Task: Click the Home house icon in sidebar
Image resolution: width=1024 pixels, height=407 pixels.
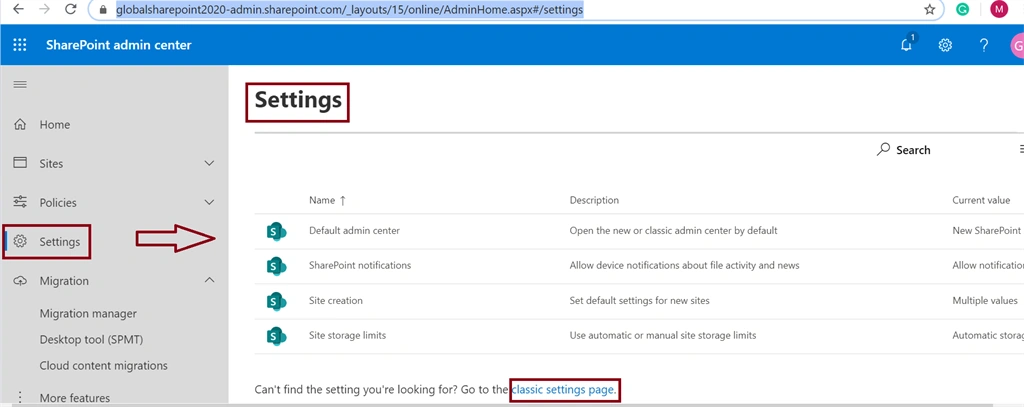Action: click(x=20, y=124)
